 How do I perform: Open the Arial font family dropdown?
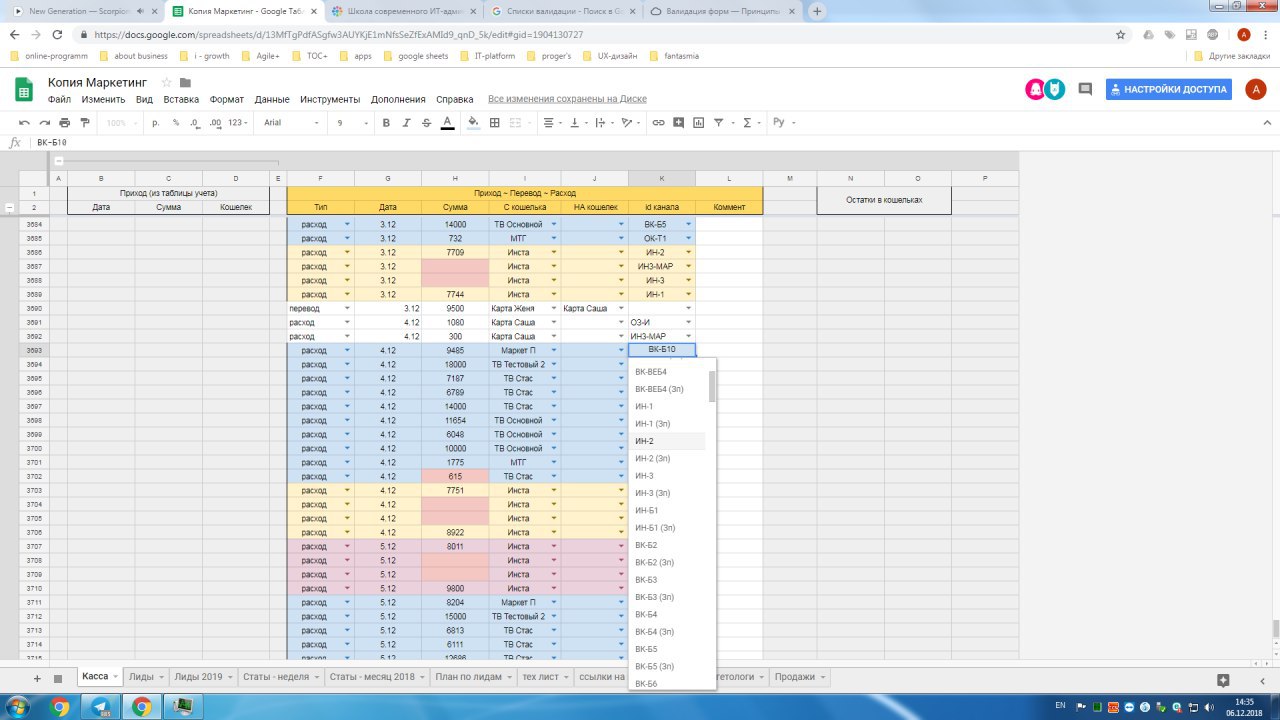coord(291,122)
